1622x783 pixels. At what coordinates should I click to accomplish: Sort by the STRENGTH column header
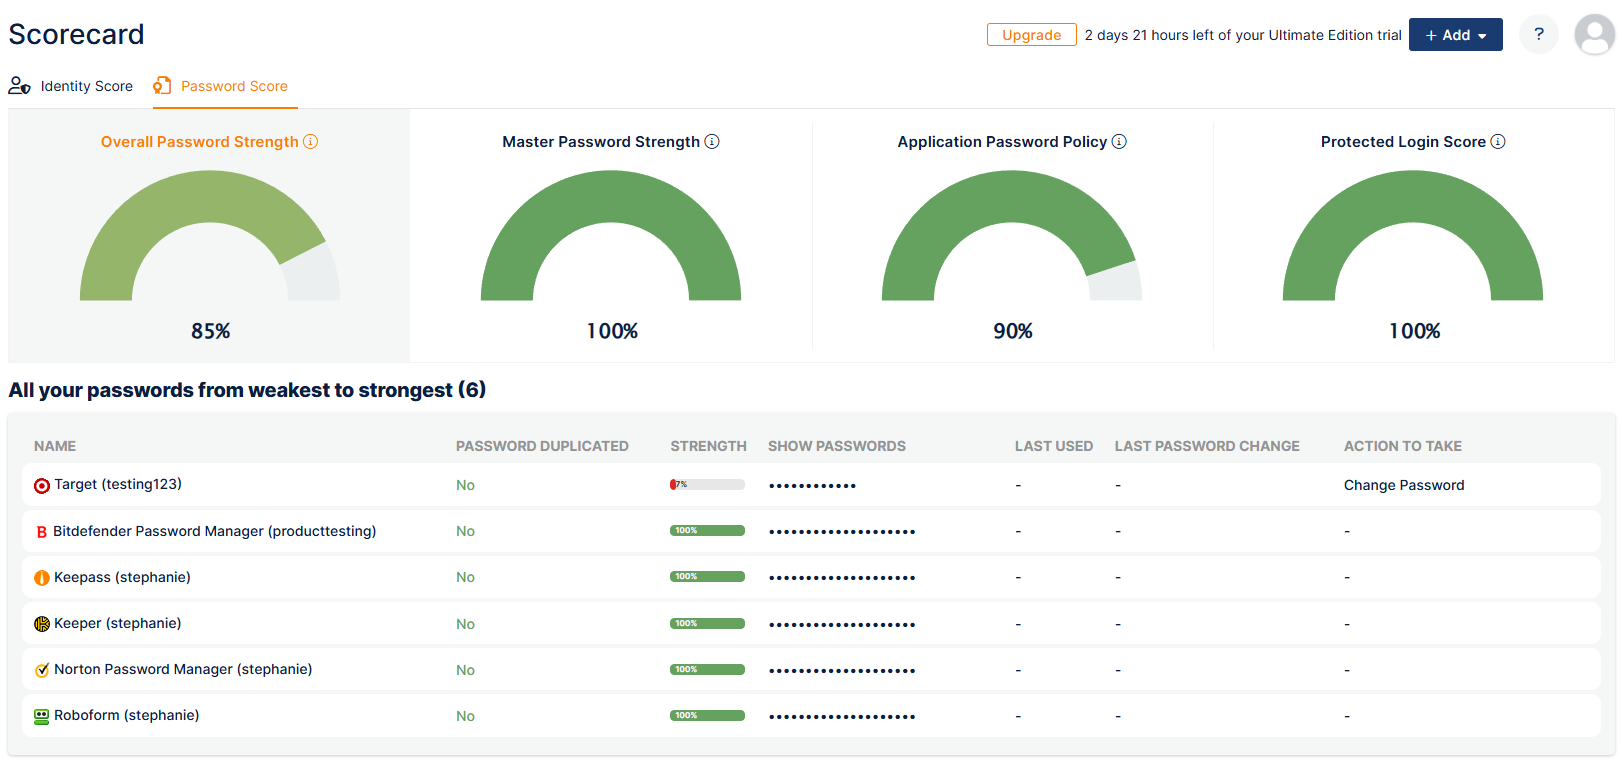point(708,446)
